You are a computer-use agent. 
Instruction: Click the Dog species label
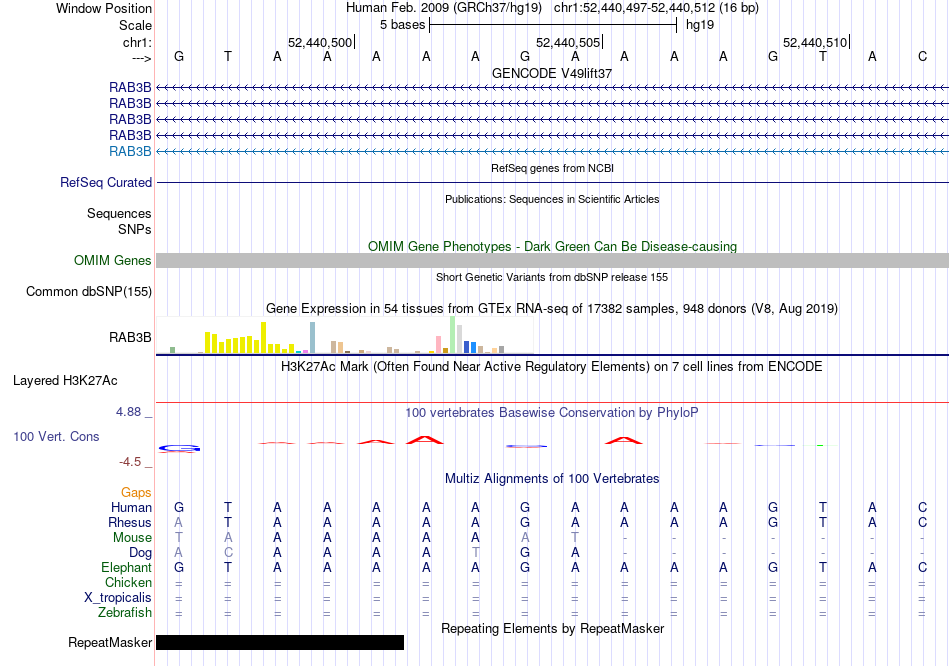click(141, 553)
